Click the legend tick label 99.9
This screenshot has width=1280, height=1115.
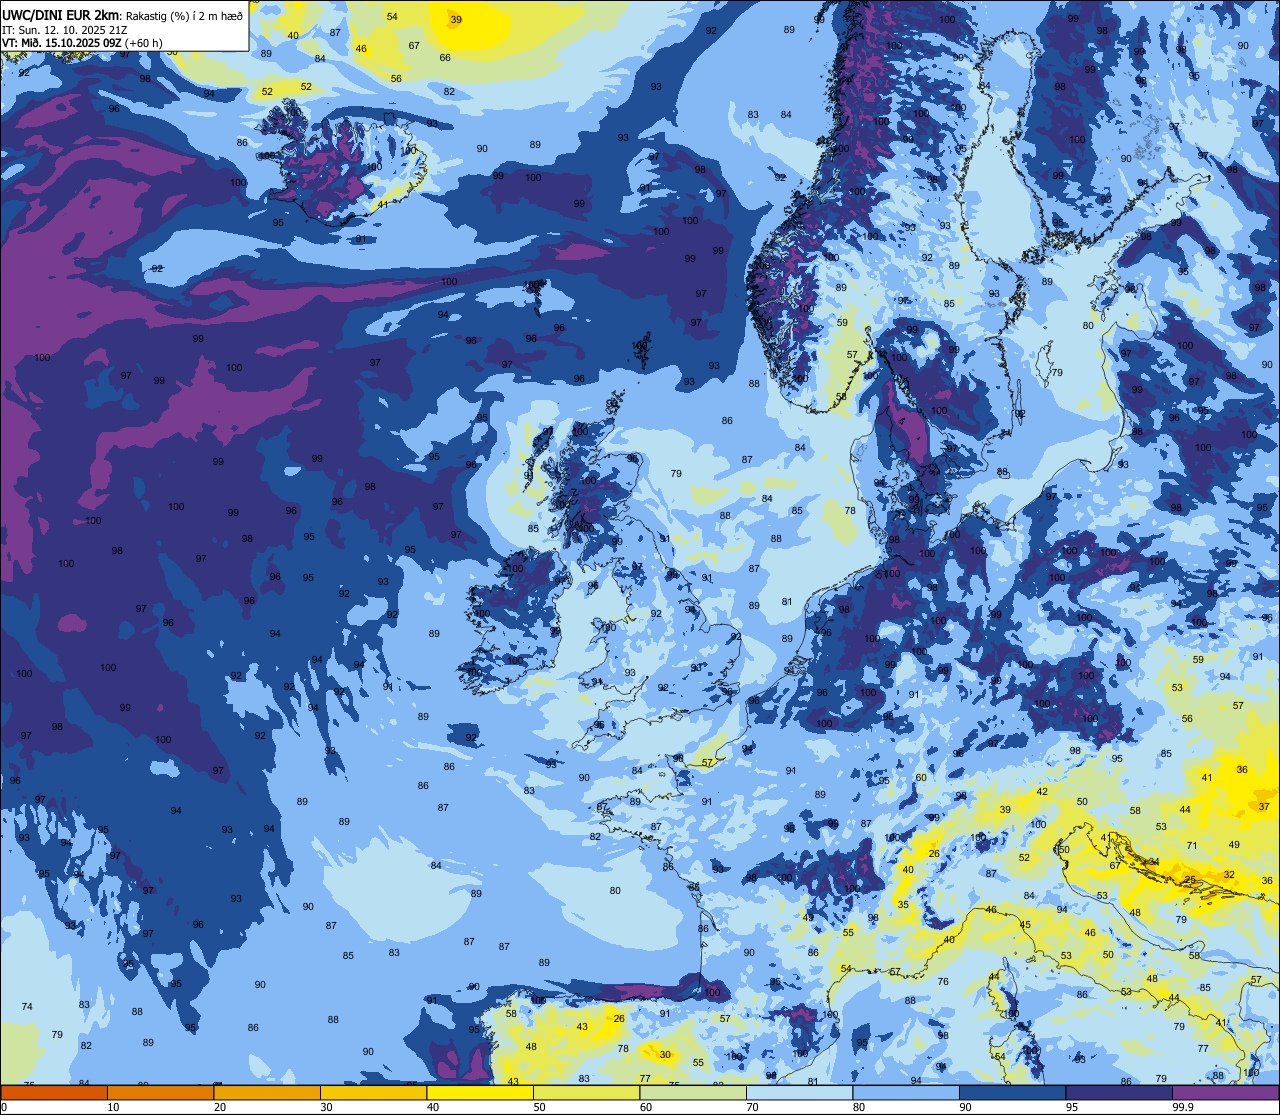click(x=1184, y=1107)
